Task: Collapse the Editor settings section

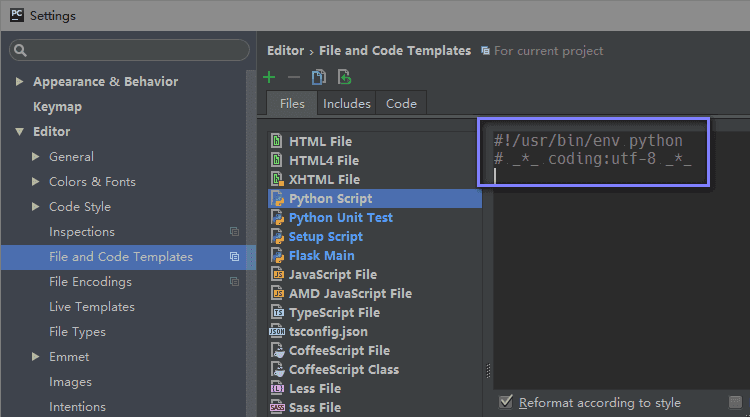Action: pyautogui.click(x=20, y=132)
